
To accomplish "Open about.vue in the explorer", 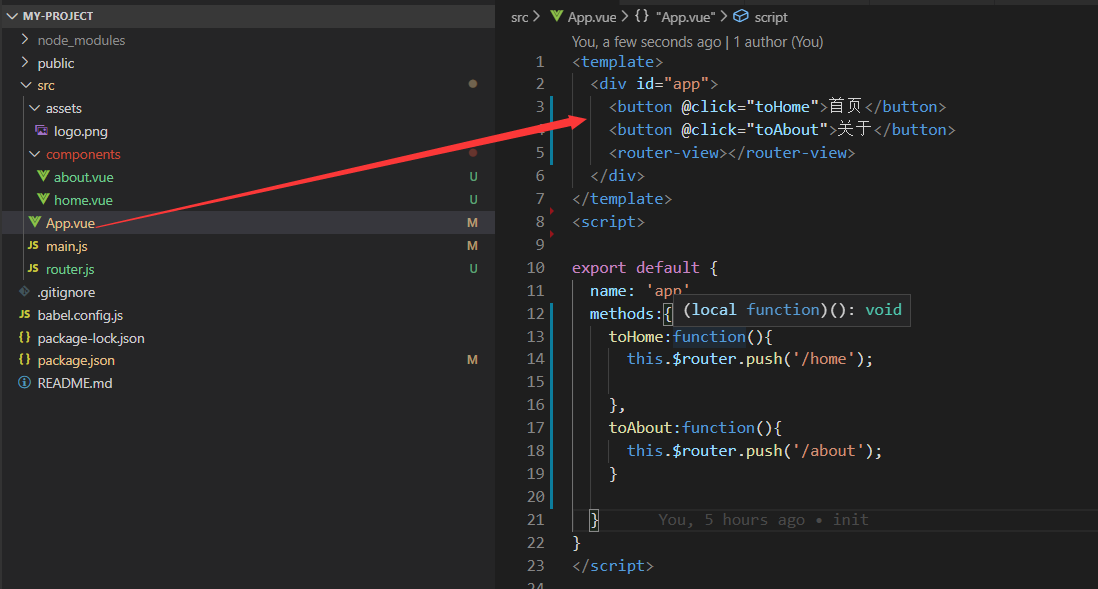I will point(83,177).
